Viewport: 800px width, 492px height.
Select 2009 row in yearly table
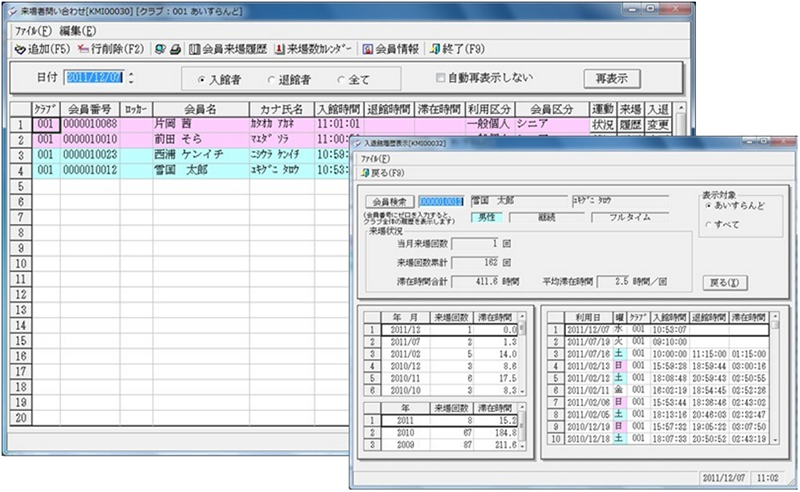[449, 445]
